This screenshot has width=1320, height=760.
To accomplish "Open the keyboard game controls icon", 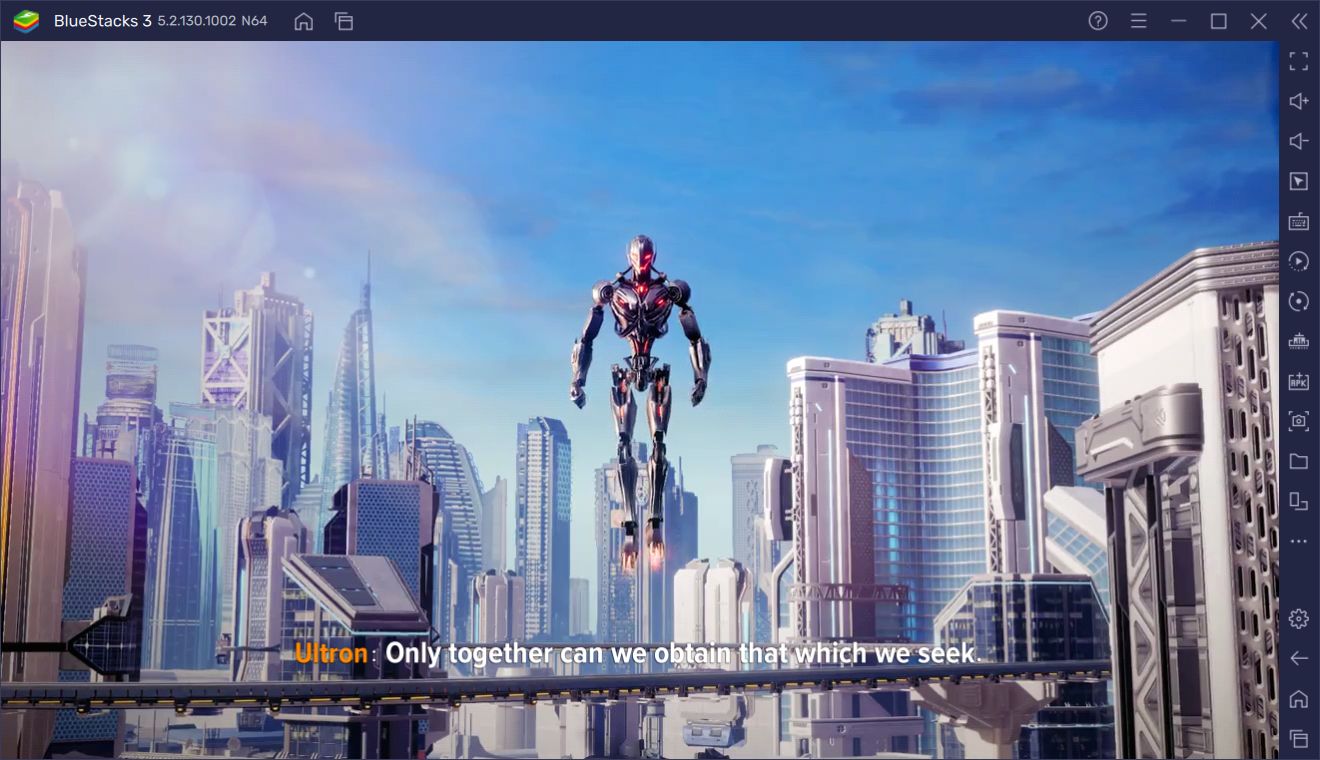I will pos(1299,221).
